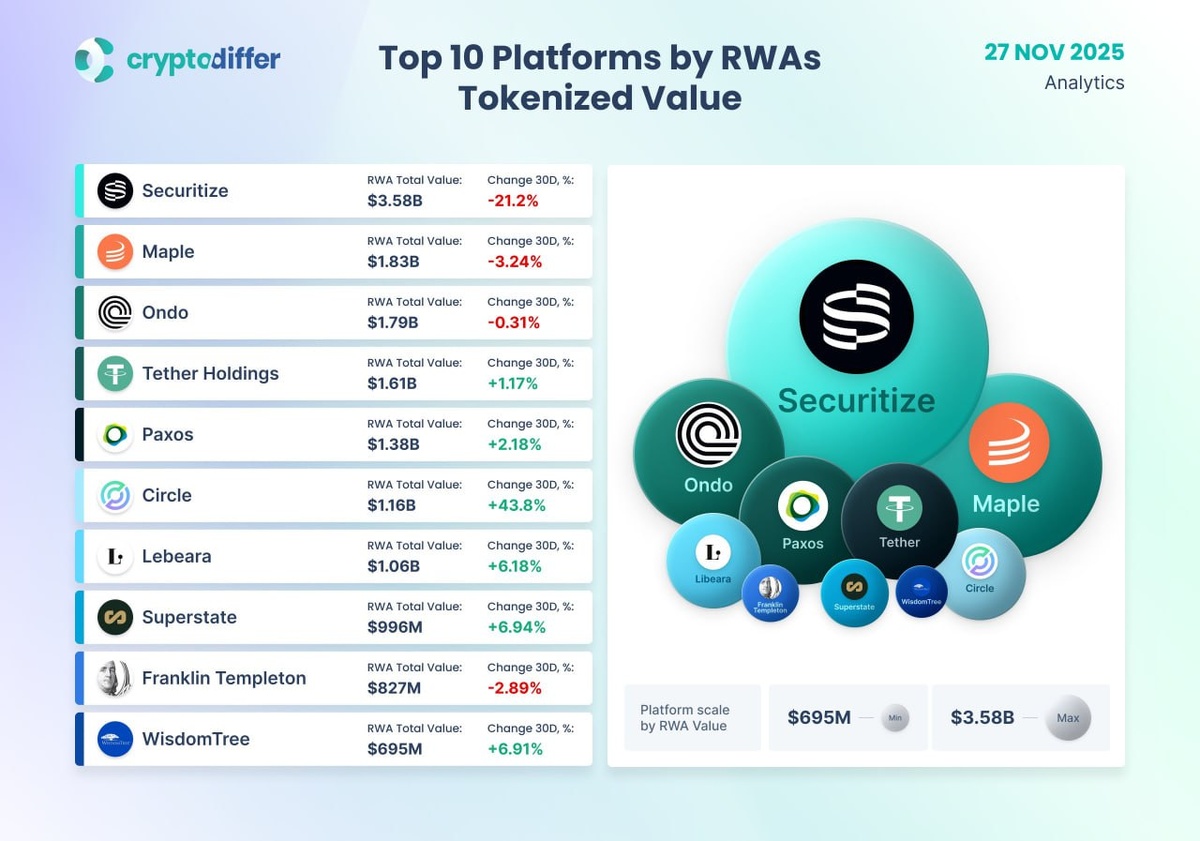Click the legend minimum '$695M' value
The width and height of the screenshot is (1200, 841).
pos(819,718)
